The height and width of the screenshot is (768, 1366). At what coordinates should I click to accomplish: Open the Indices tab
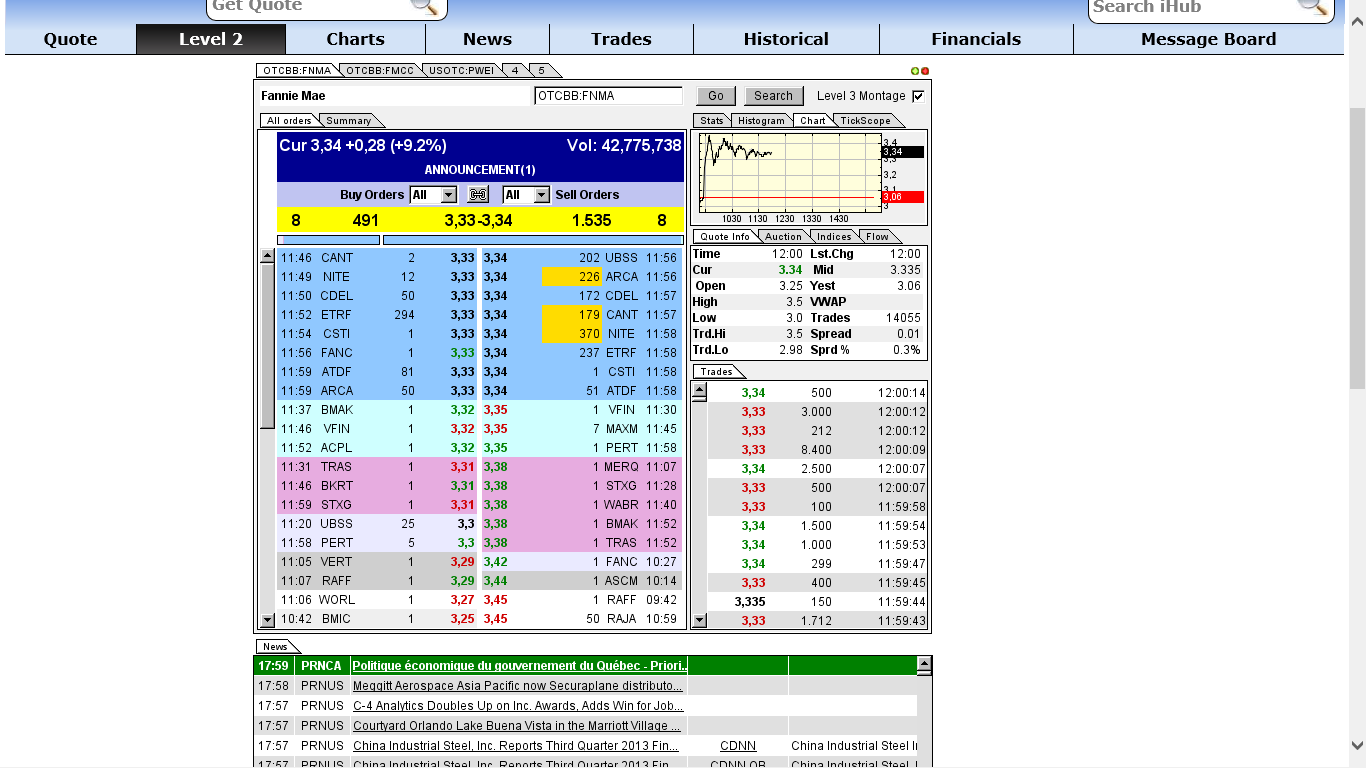pyautogui.click(x=834, y=237)
